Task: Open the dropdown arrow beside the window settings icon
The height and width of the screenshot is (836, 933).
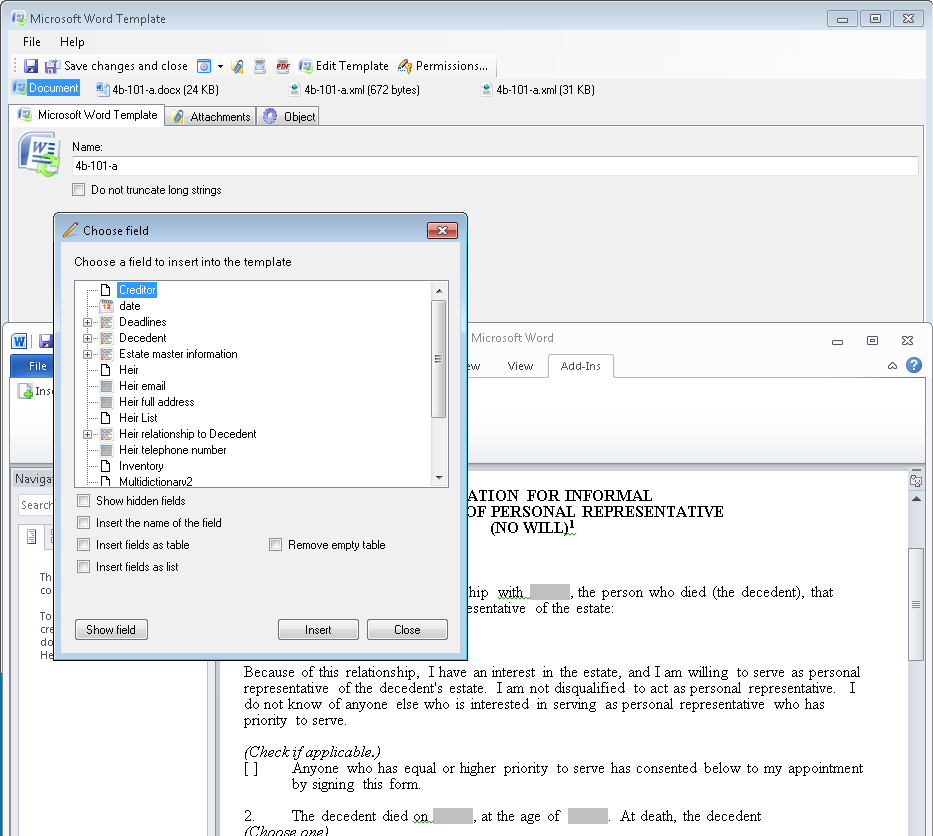Action: [220, 66]
